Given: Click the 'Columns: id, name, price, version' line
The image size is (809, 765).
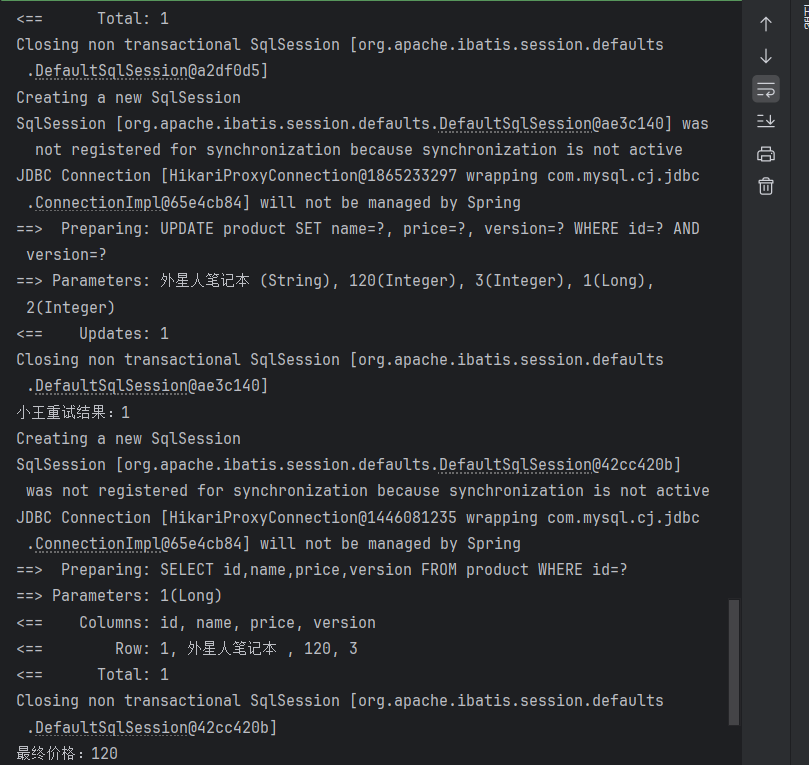Looking at the screenshot, I should point(196,623).
